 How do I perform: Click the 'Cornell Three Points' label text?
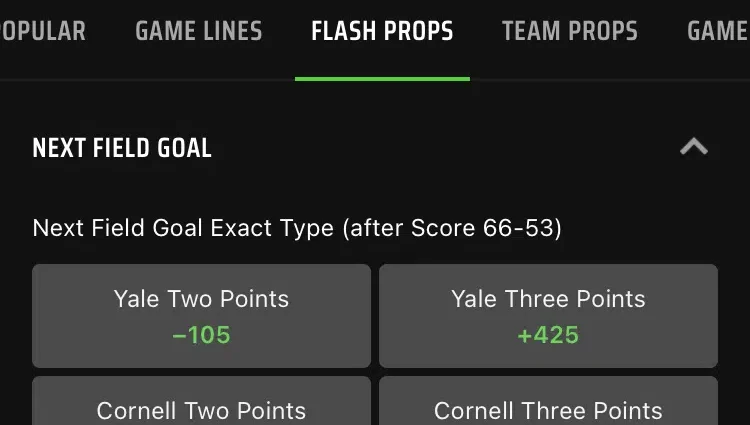click(548, 411)
